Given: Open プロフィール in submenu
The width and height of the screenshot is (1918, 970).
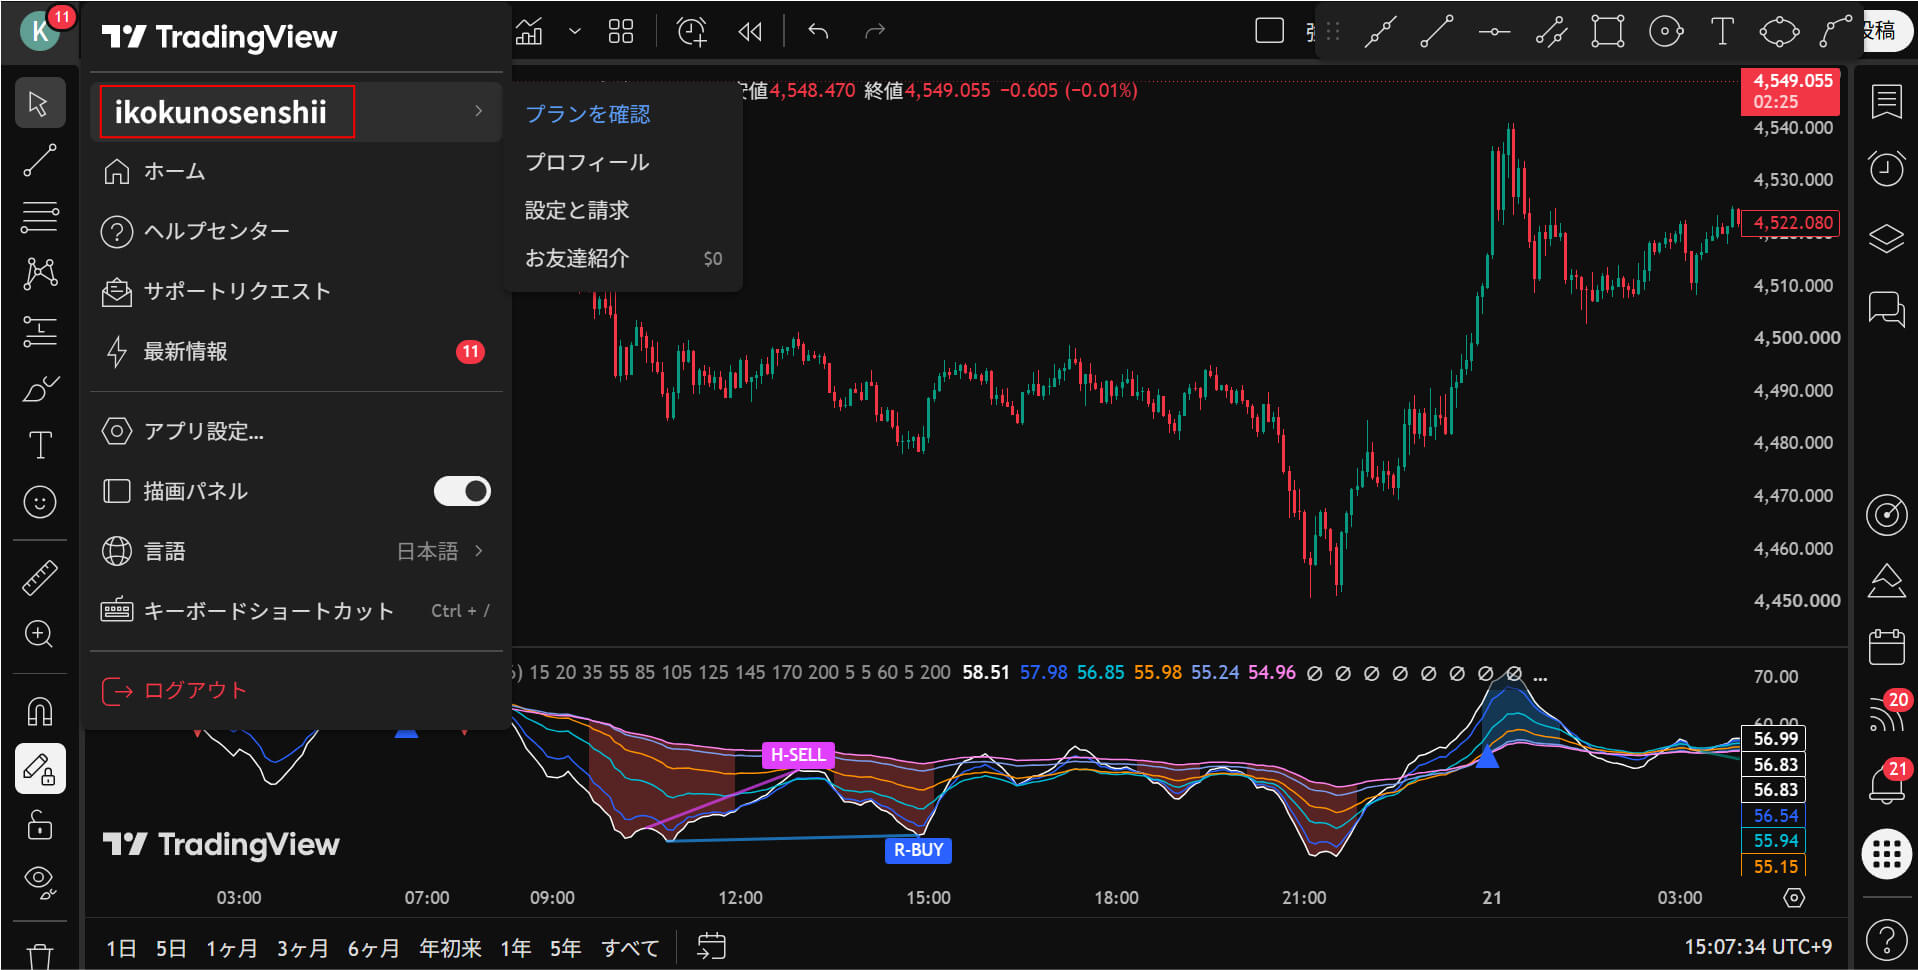Looking at the screenshot, I should 623,162.
